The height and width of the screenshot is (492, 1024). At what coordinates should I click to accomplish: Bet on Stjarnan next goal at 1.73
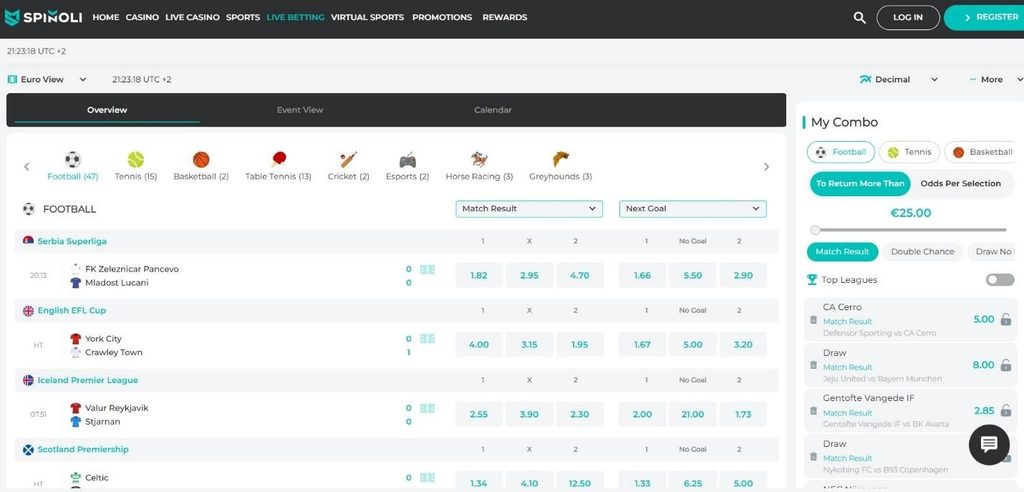[743, 414]
